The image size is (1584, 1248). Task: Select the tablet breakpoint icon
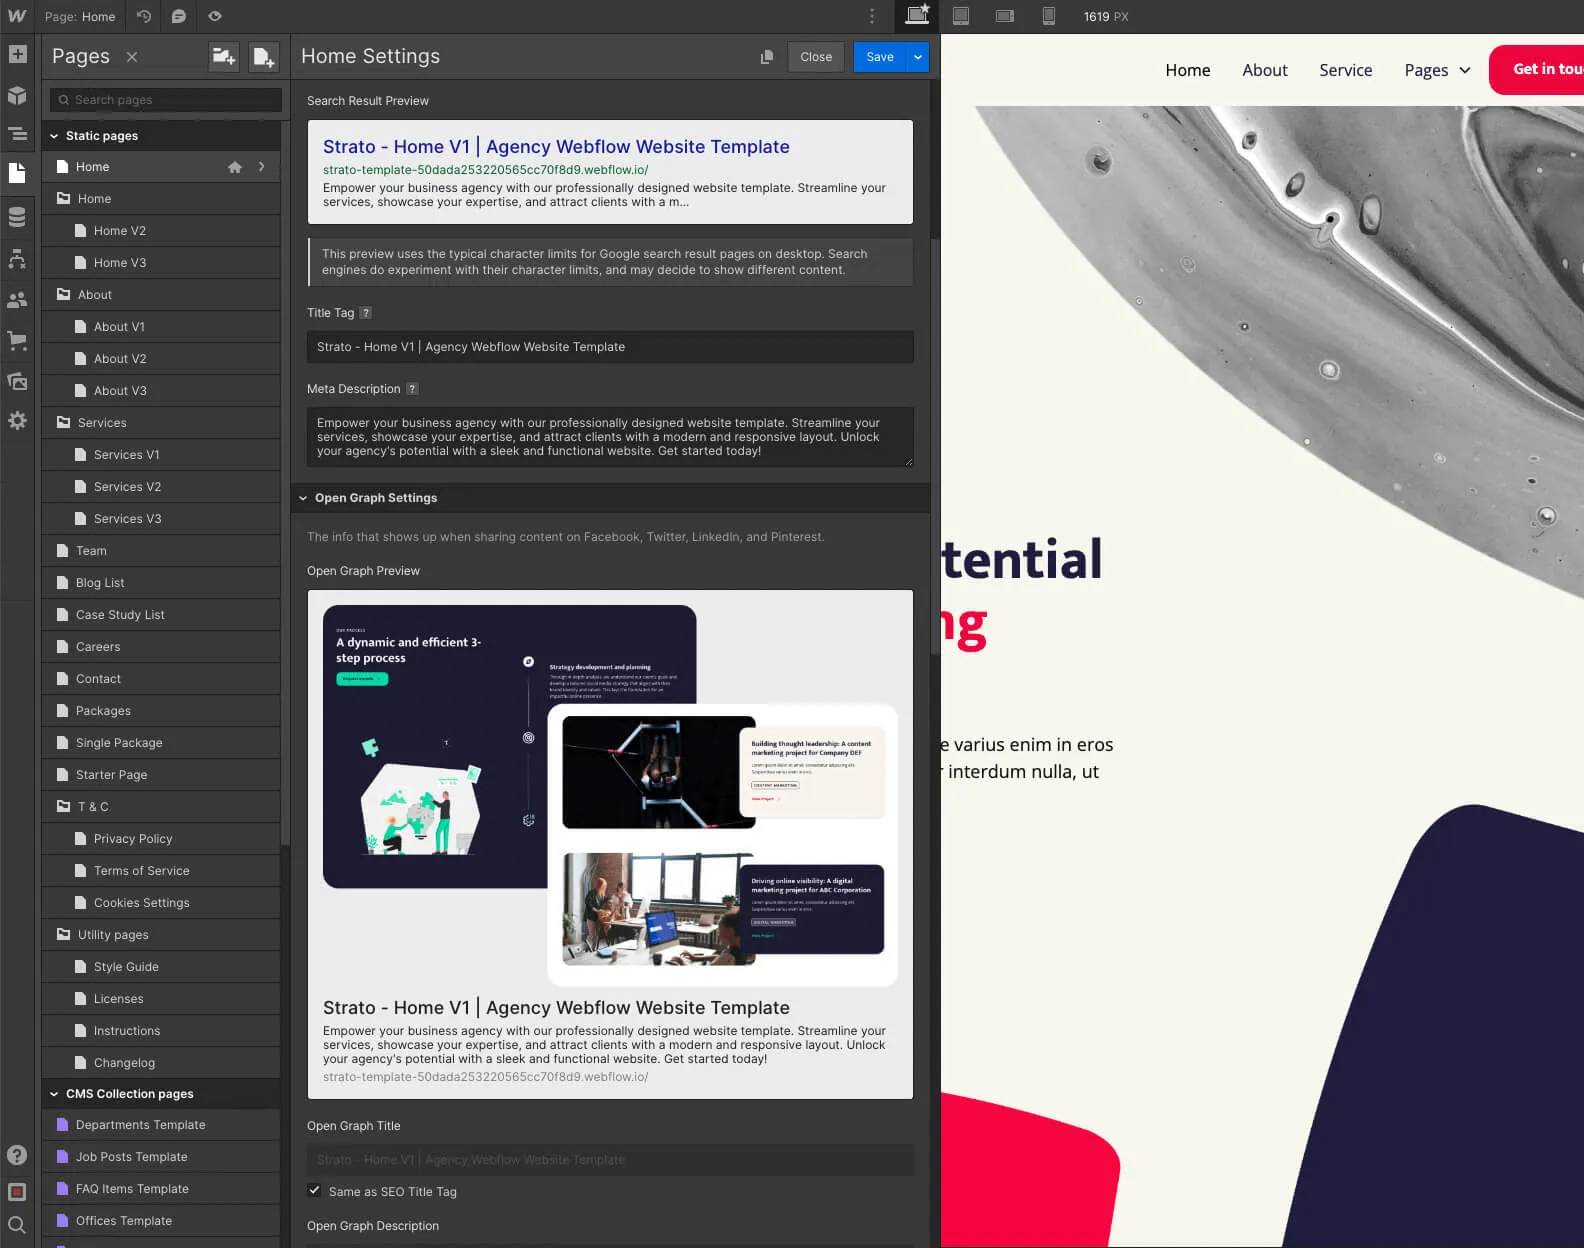coord(961,16)
